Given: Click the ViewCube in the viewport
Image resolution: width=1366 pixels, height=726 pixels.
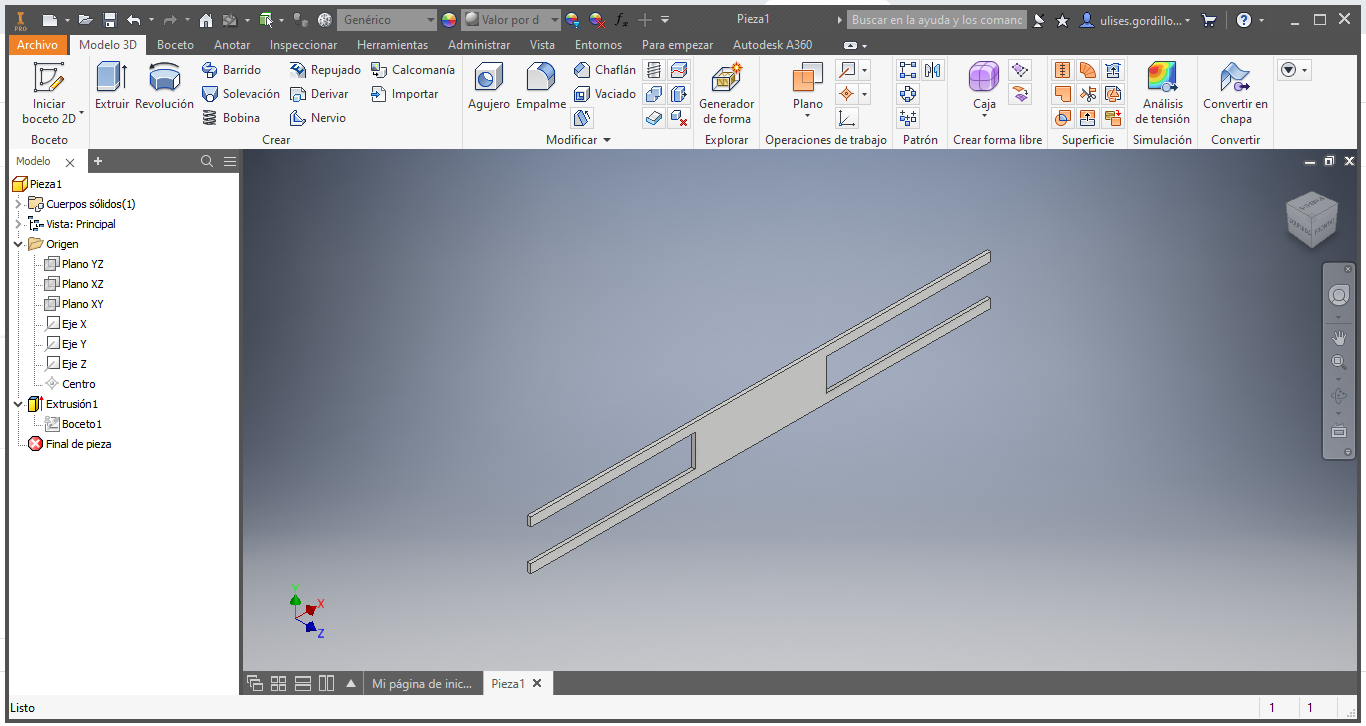Looking at the screenshot, I should click(1311, 219).
